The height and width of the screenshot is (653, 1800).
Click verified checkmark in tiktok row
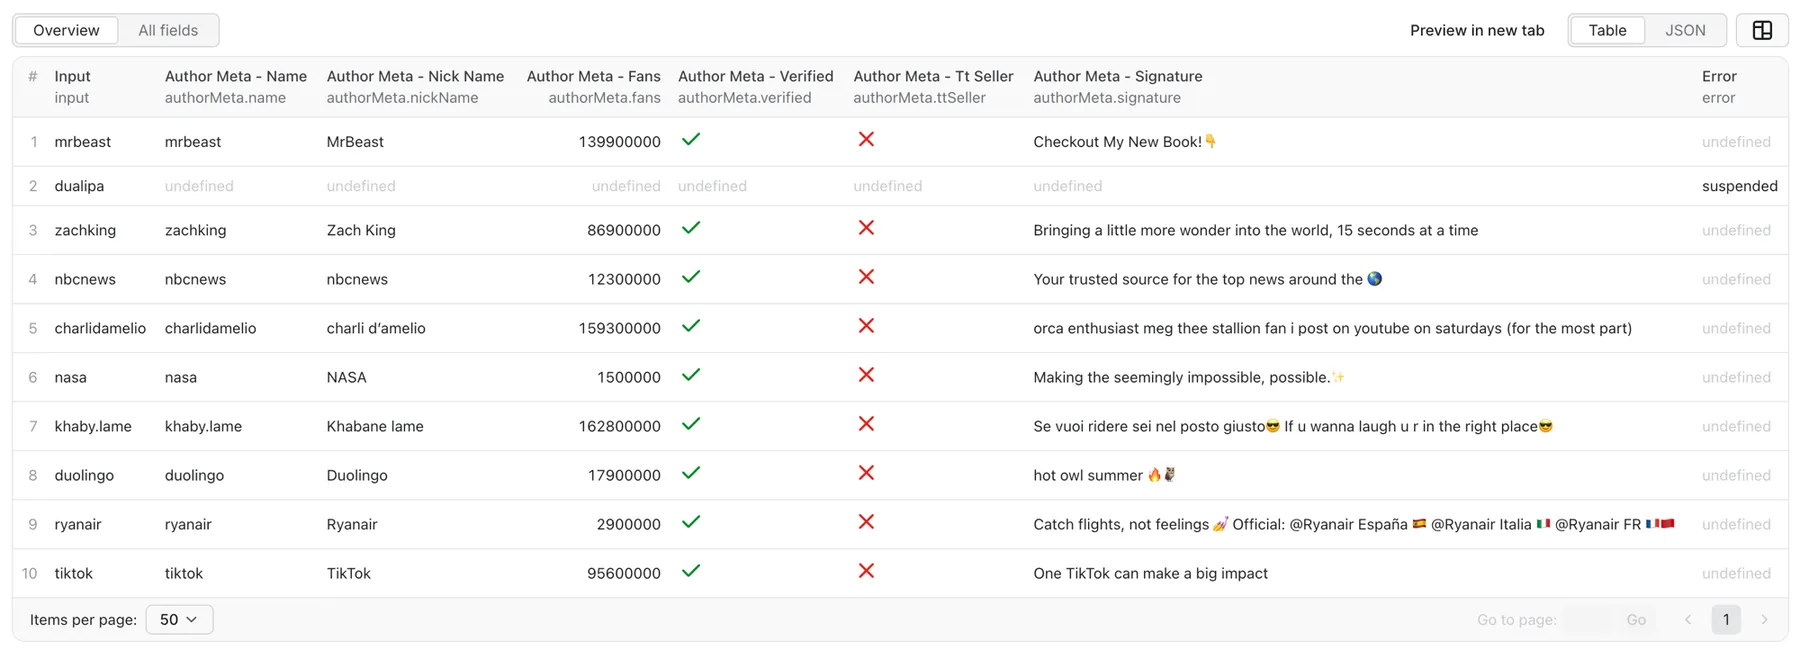coord(690,571)
